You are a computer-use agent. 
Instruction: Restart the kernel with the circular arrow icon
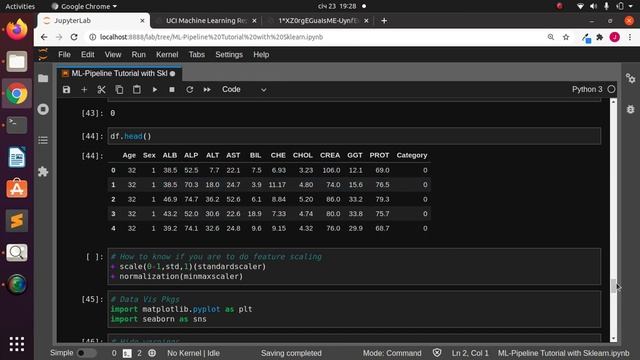189,89
